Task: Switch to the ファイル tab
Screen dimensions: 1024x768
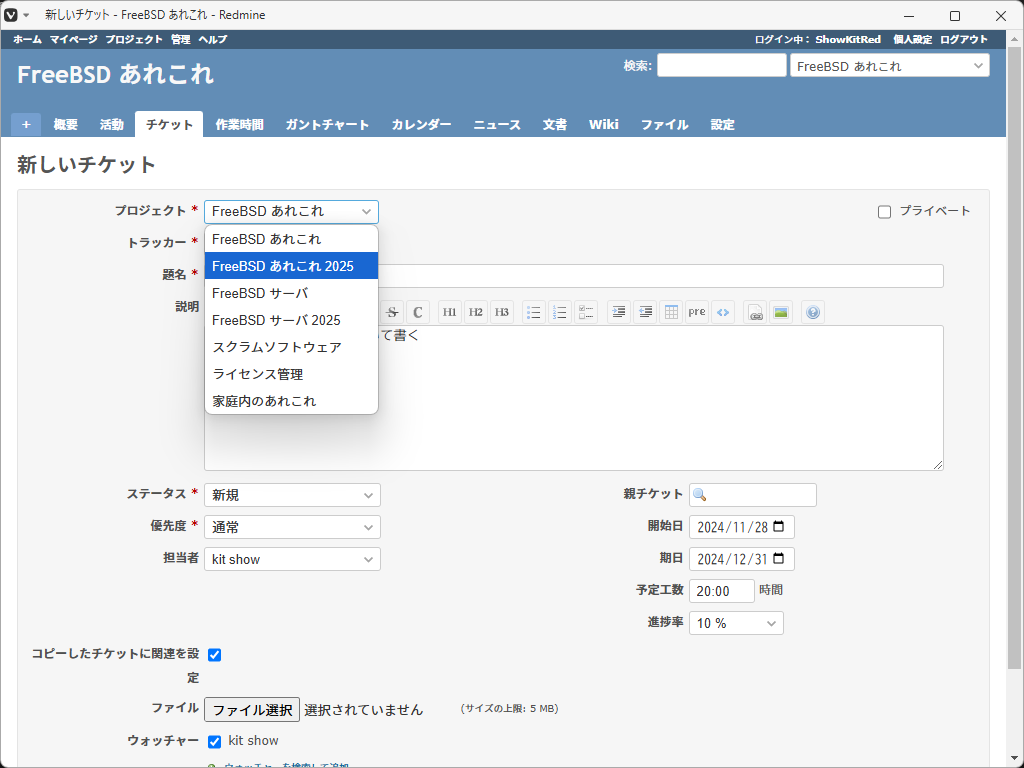Action: click(x=664, y=124)
